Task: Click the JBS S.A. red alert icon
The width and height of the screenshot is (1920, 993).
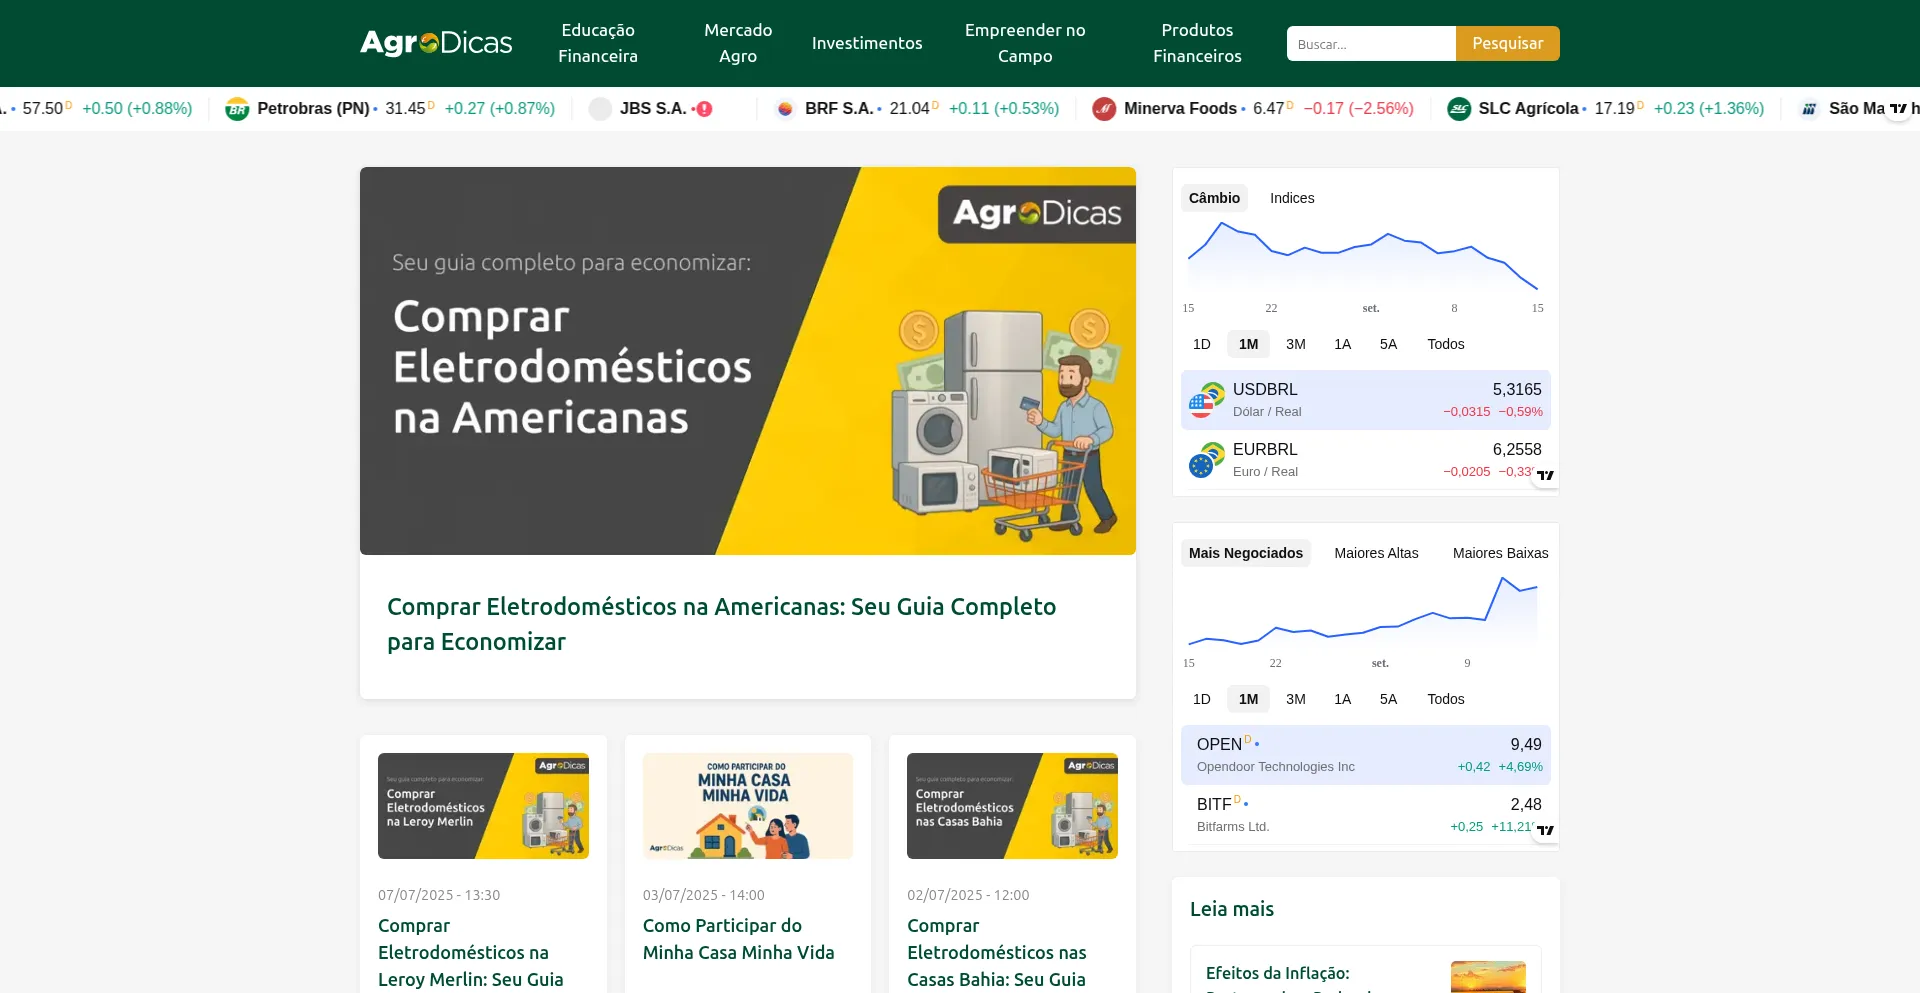Action: pyautogui.click(x=704, y=109)
